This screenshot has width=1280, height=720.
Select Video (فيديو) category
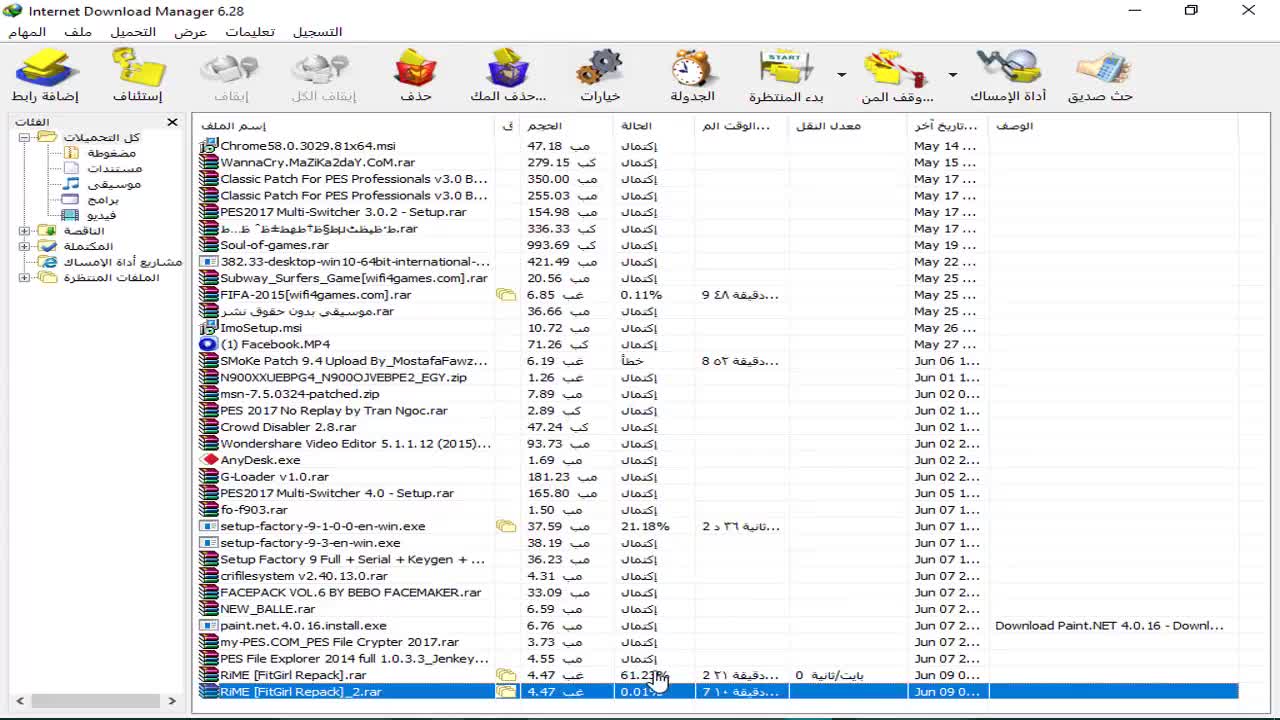point(101,215)
